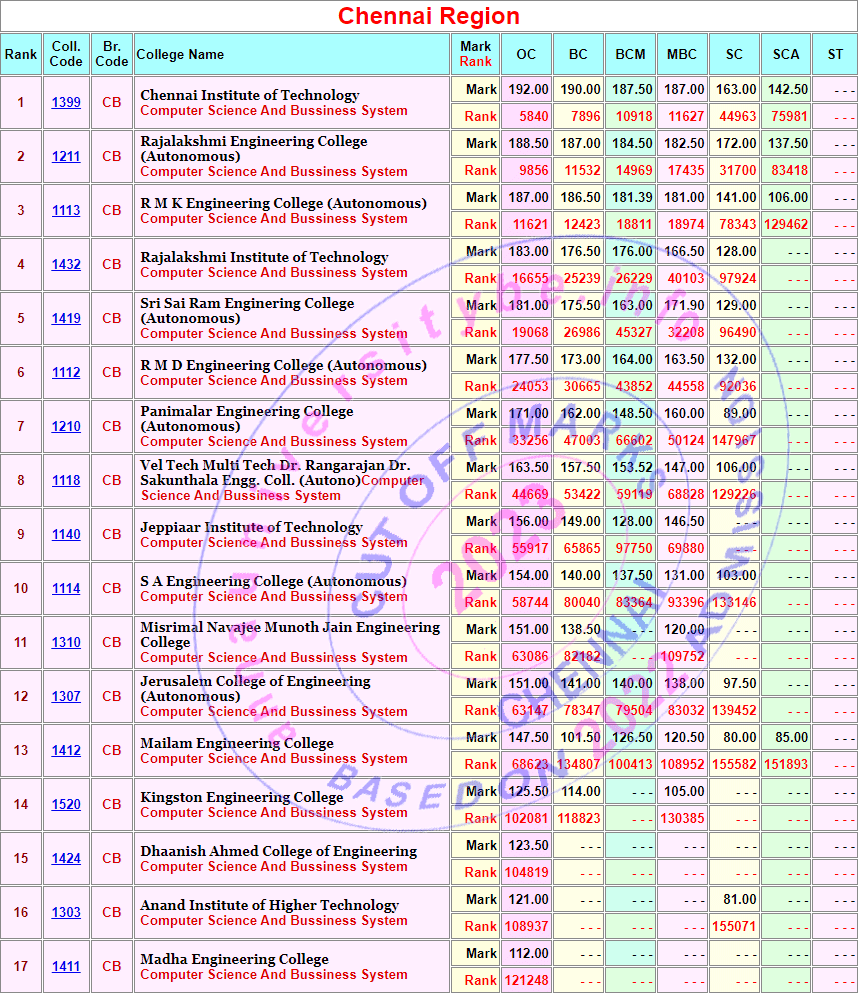Select the 1419 Sri Sai Ram code link
Viewport: 858px width, 993px height.
(66, 319)
